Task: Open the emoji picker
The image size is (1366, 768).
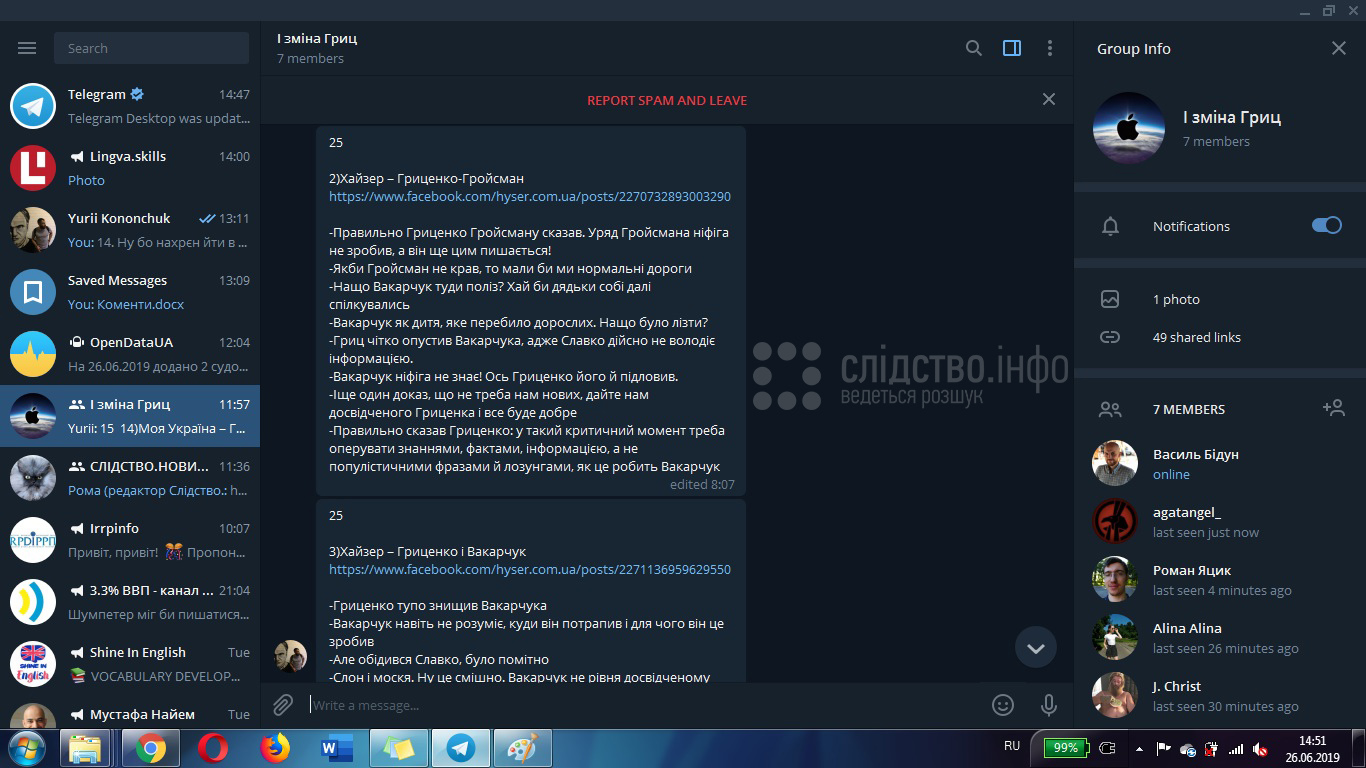Action: coord(1003,705)
